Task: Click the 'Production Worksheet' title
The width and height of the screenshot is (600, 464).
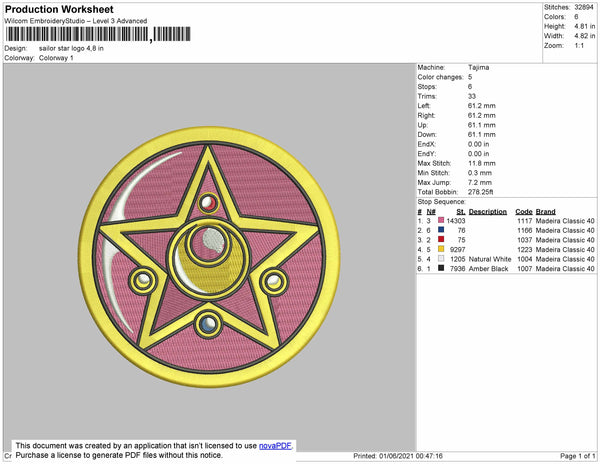Action: click(x=59, y=9)
